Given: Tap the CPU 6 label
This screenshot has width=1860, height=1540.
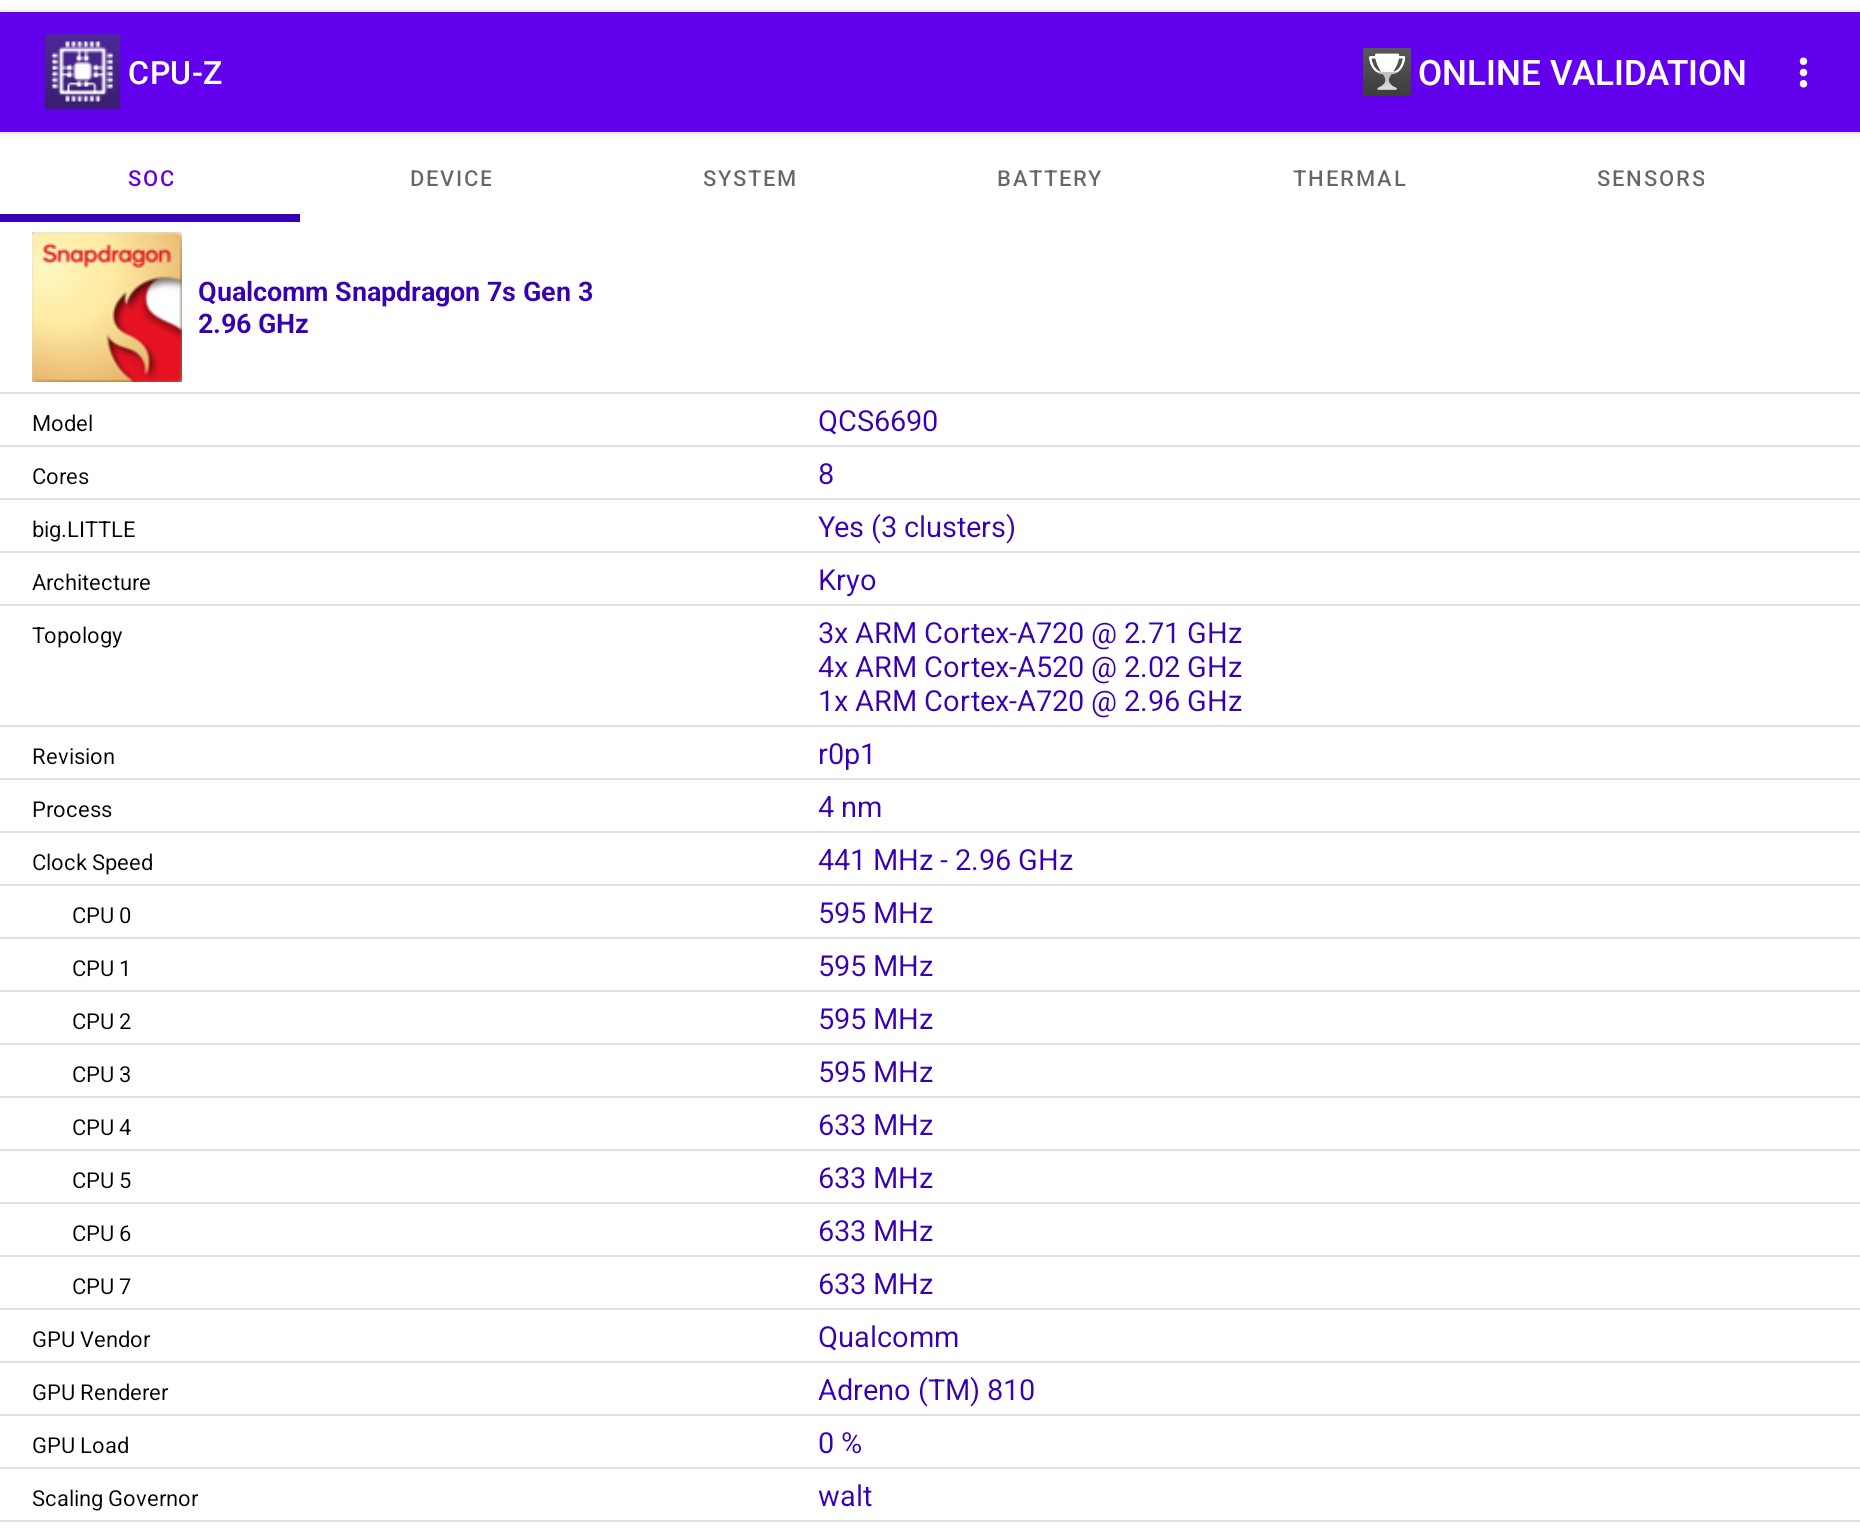Looking at the screenshot, I should pyautogui.click(x=101, y=1233).
